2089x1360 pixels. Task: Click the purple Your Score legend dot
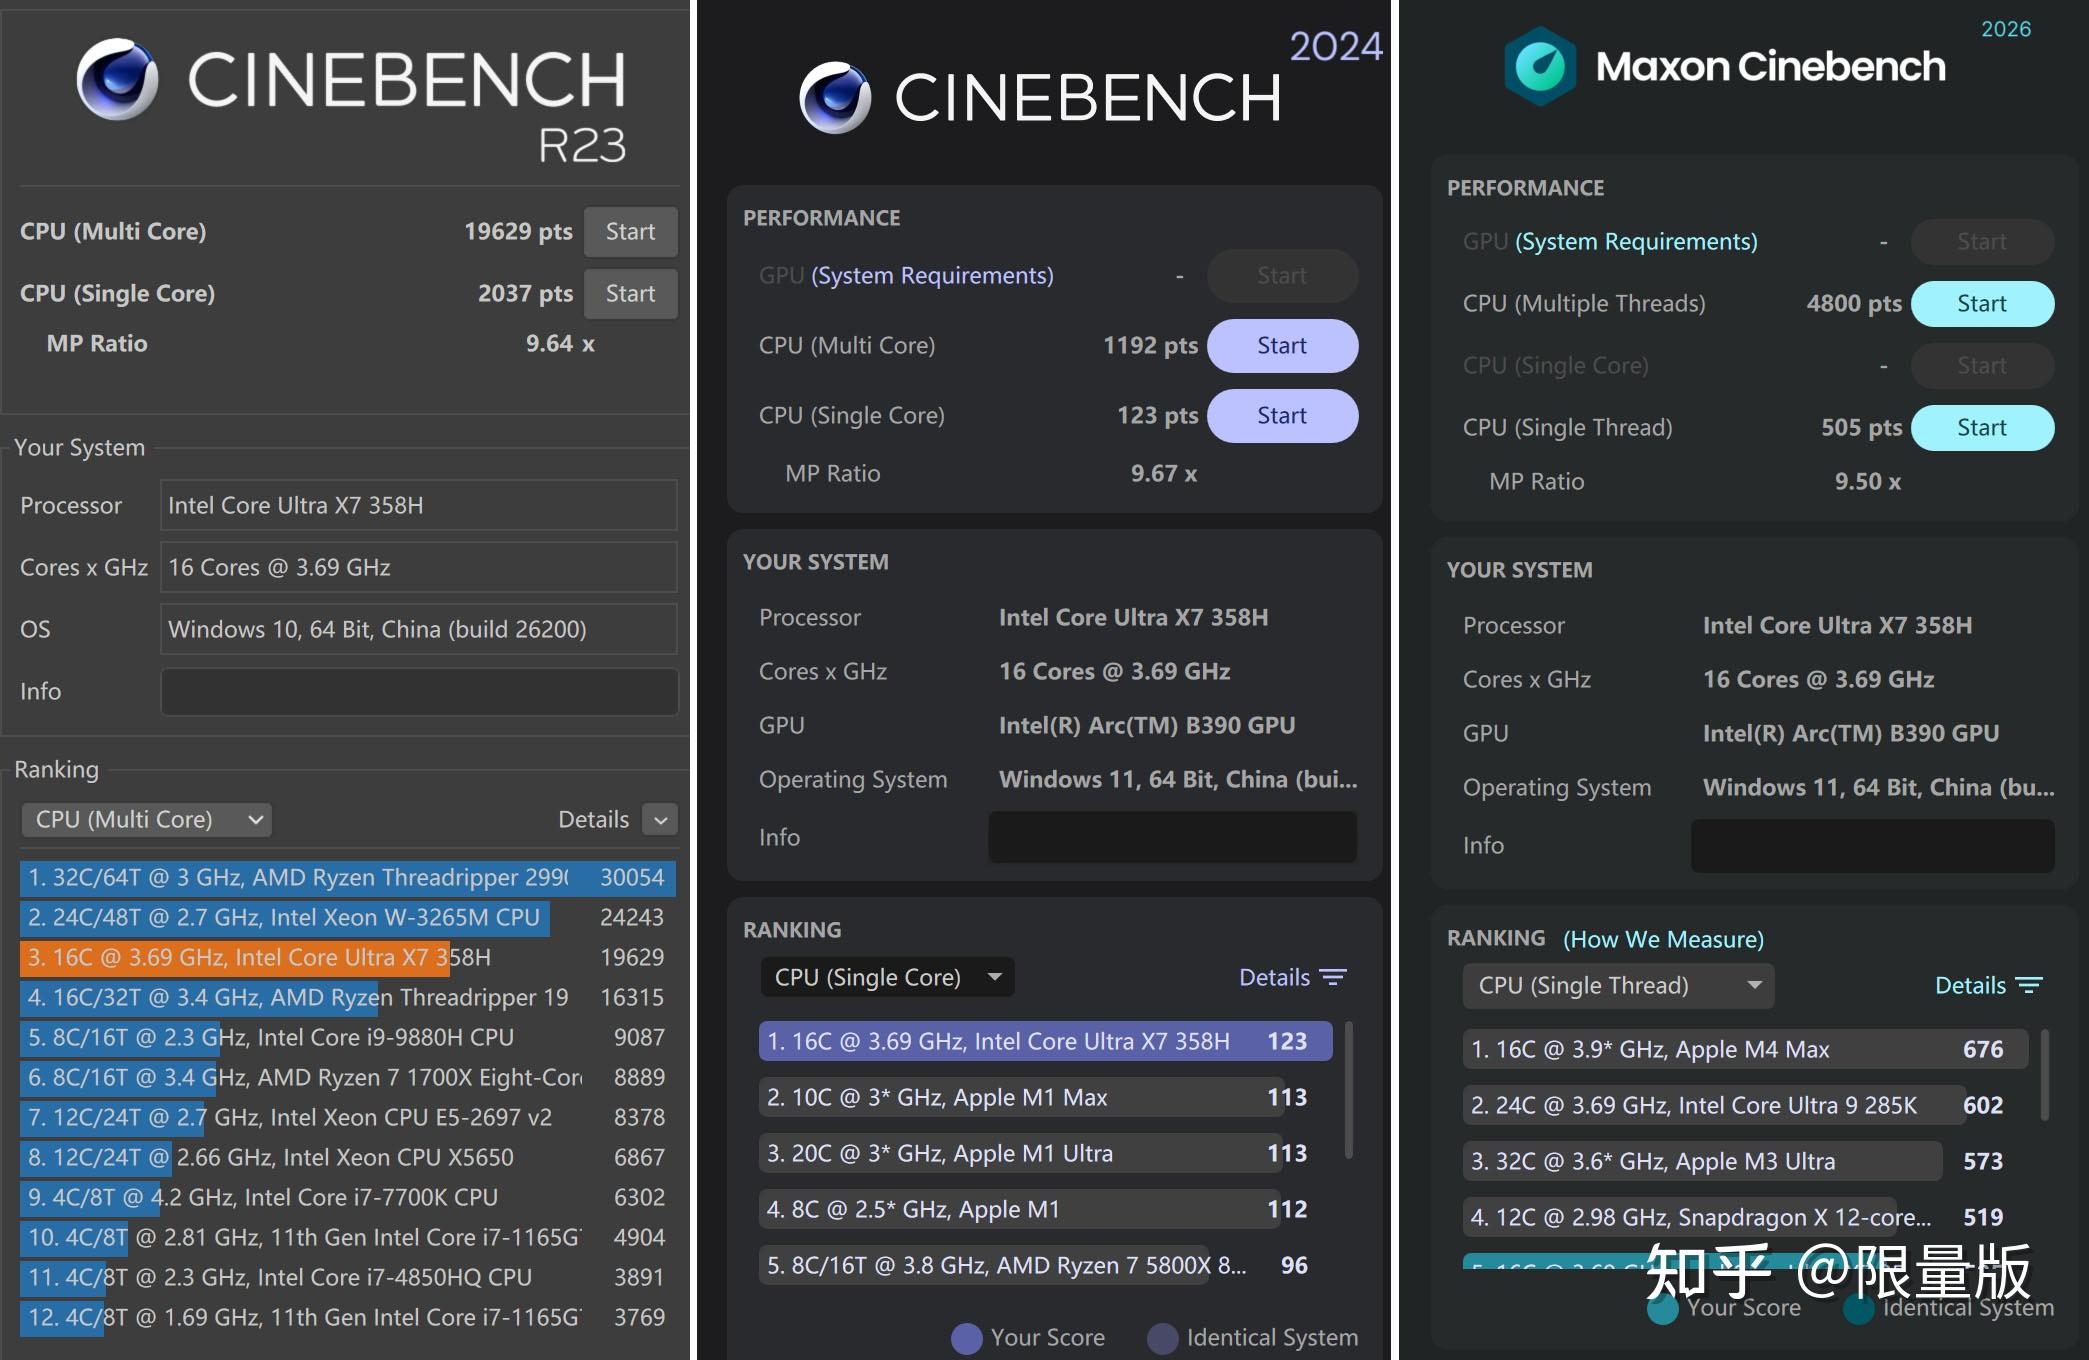point(966,1338)
